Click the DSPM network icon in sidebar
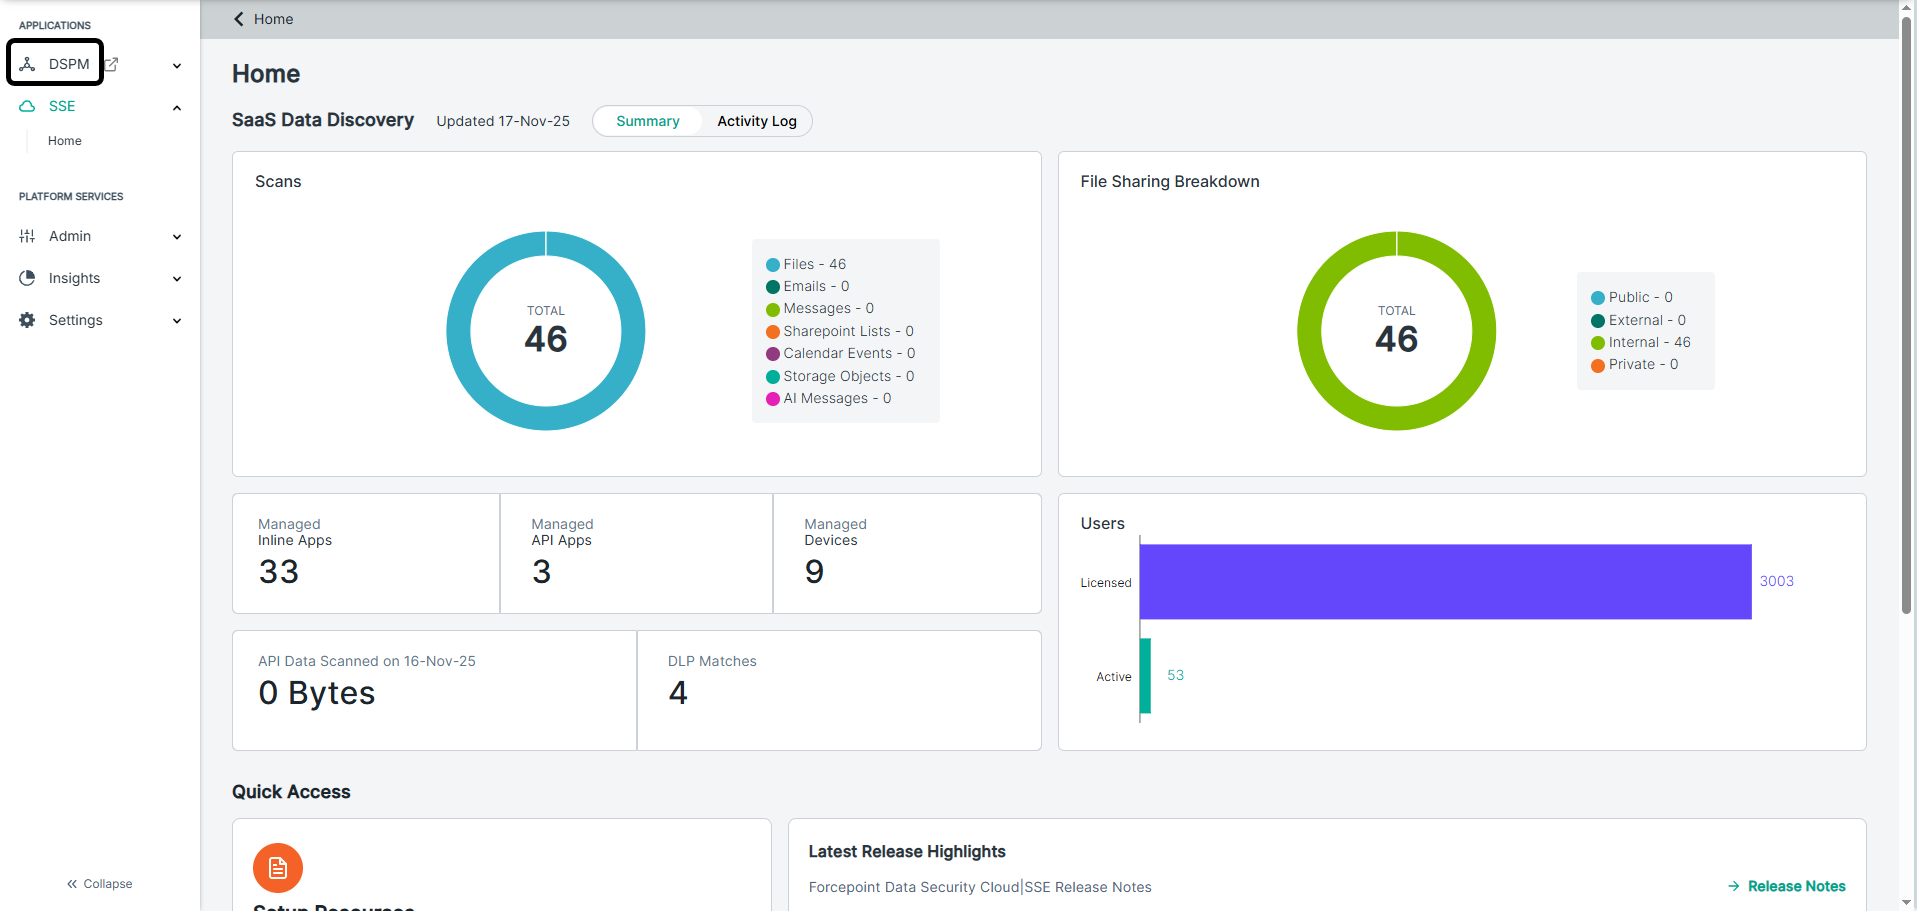Image resolution: width=1917 pixels, height=911 pixels. coord(28,64)
